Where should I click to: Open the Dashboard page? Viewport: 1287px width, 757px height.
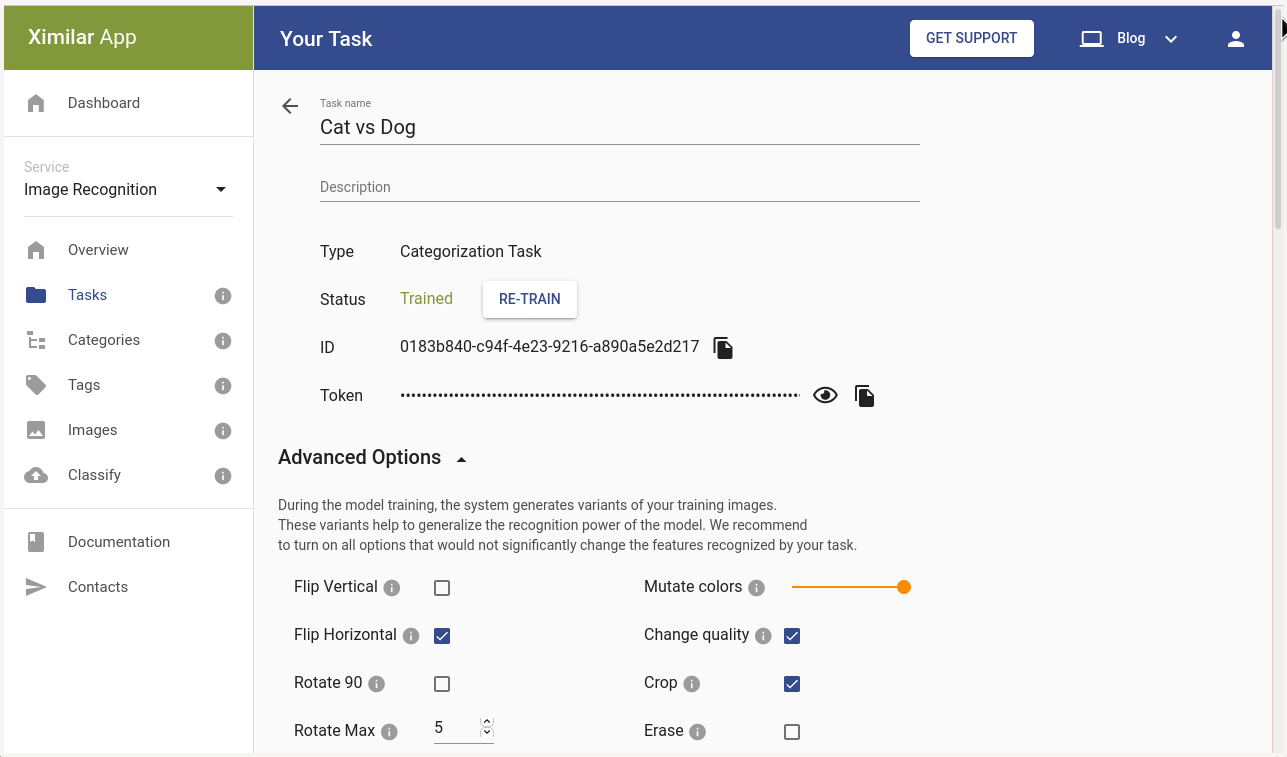(104, 103)
